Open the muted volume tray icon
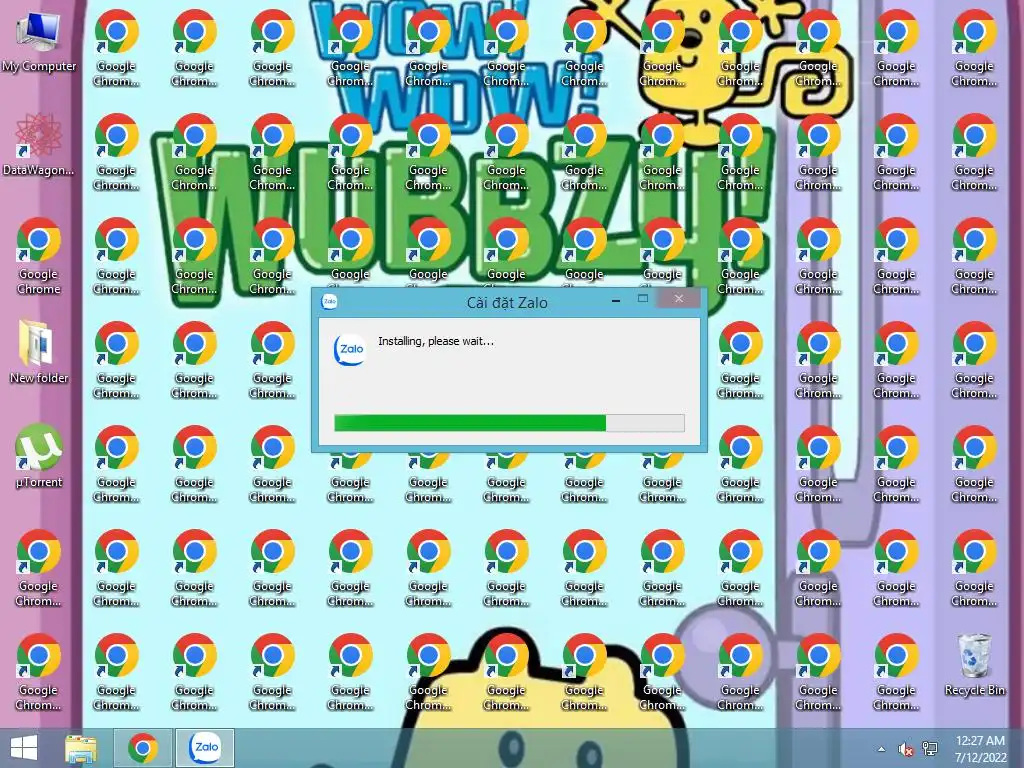 (x=906, y=750)
